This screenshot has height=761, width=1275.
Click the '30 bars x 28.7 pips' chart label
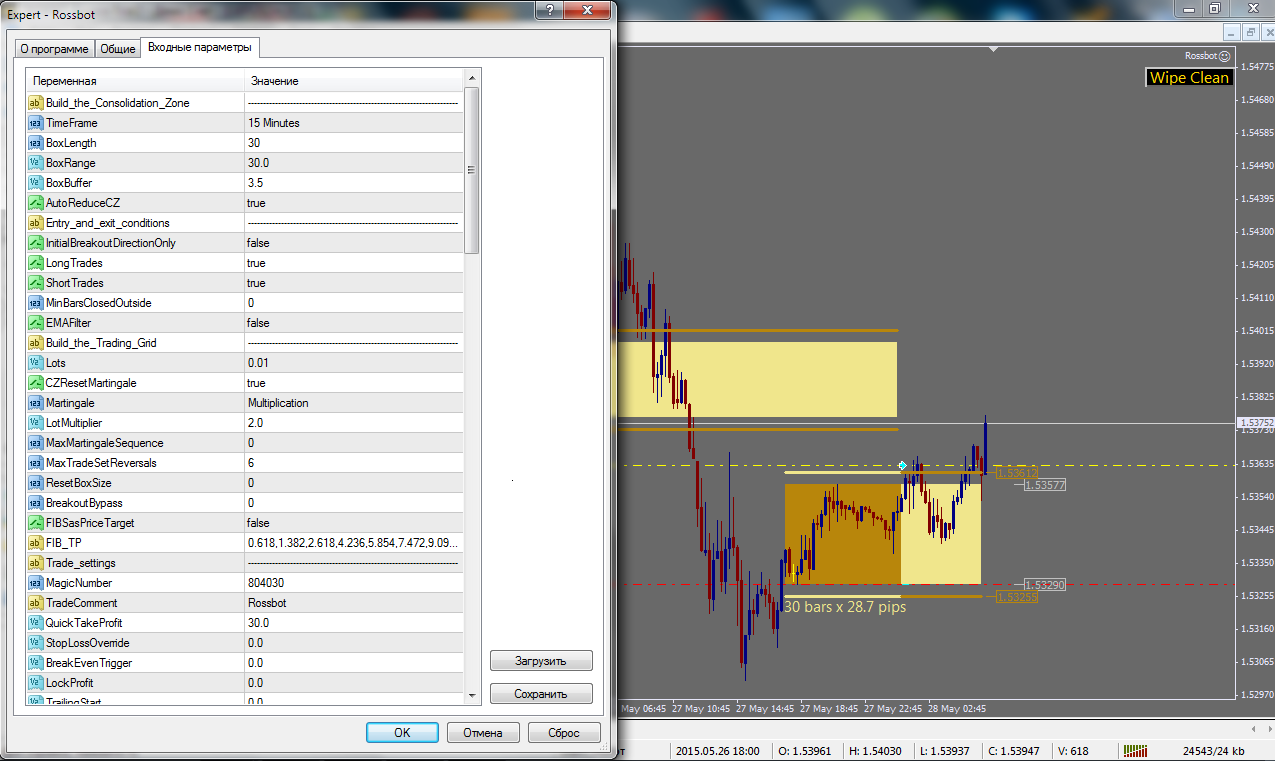click(845, 607)
